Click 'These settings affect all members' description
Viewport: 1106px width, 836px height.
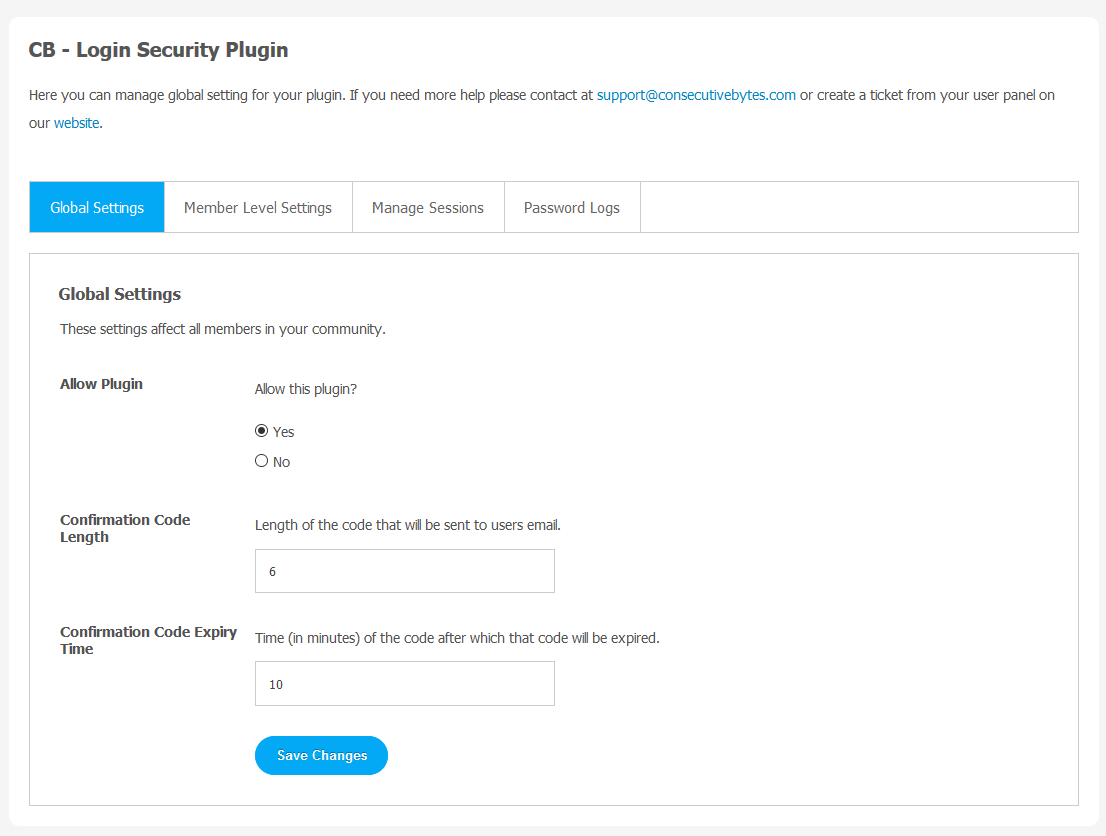pos(222,329)
